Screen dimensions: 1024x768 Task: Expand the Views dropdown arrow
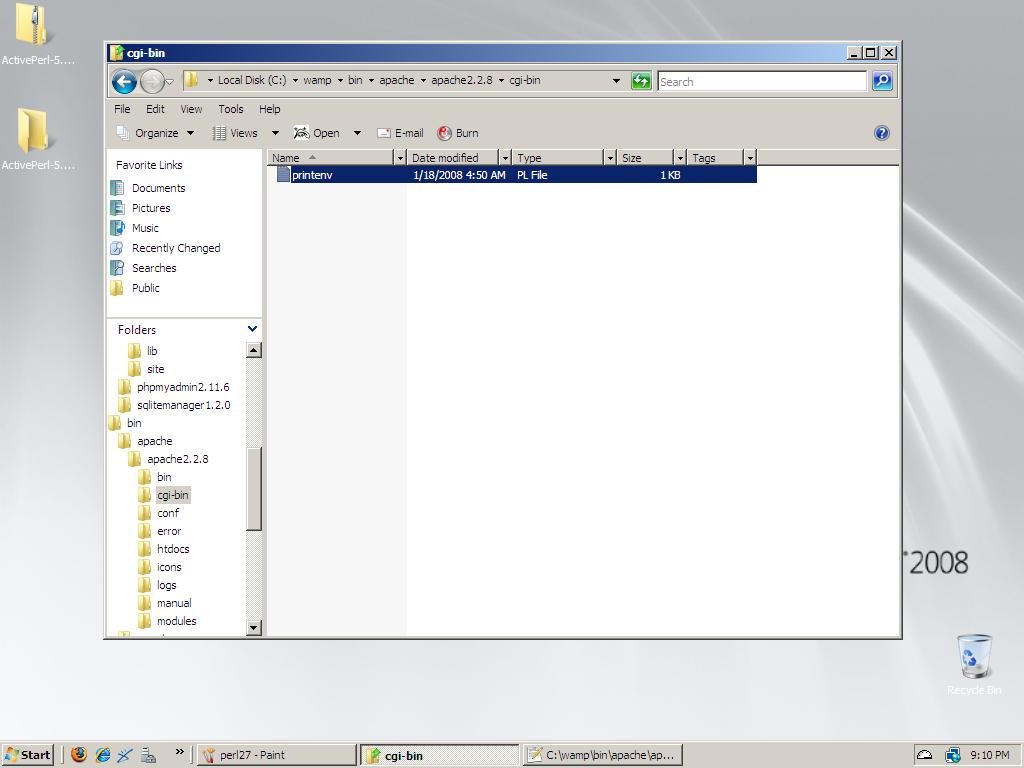(x=275, y=133)
